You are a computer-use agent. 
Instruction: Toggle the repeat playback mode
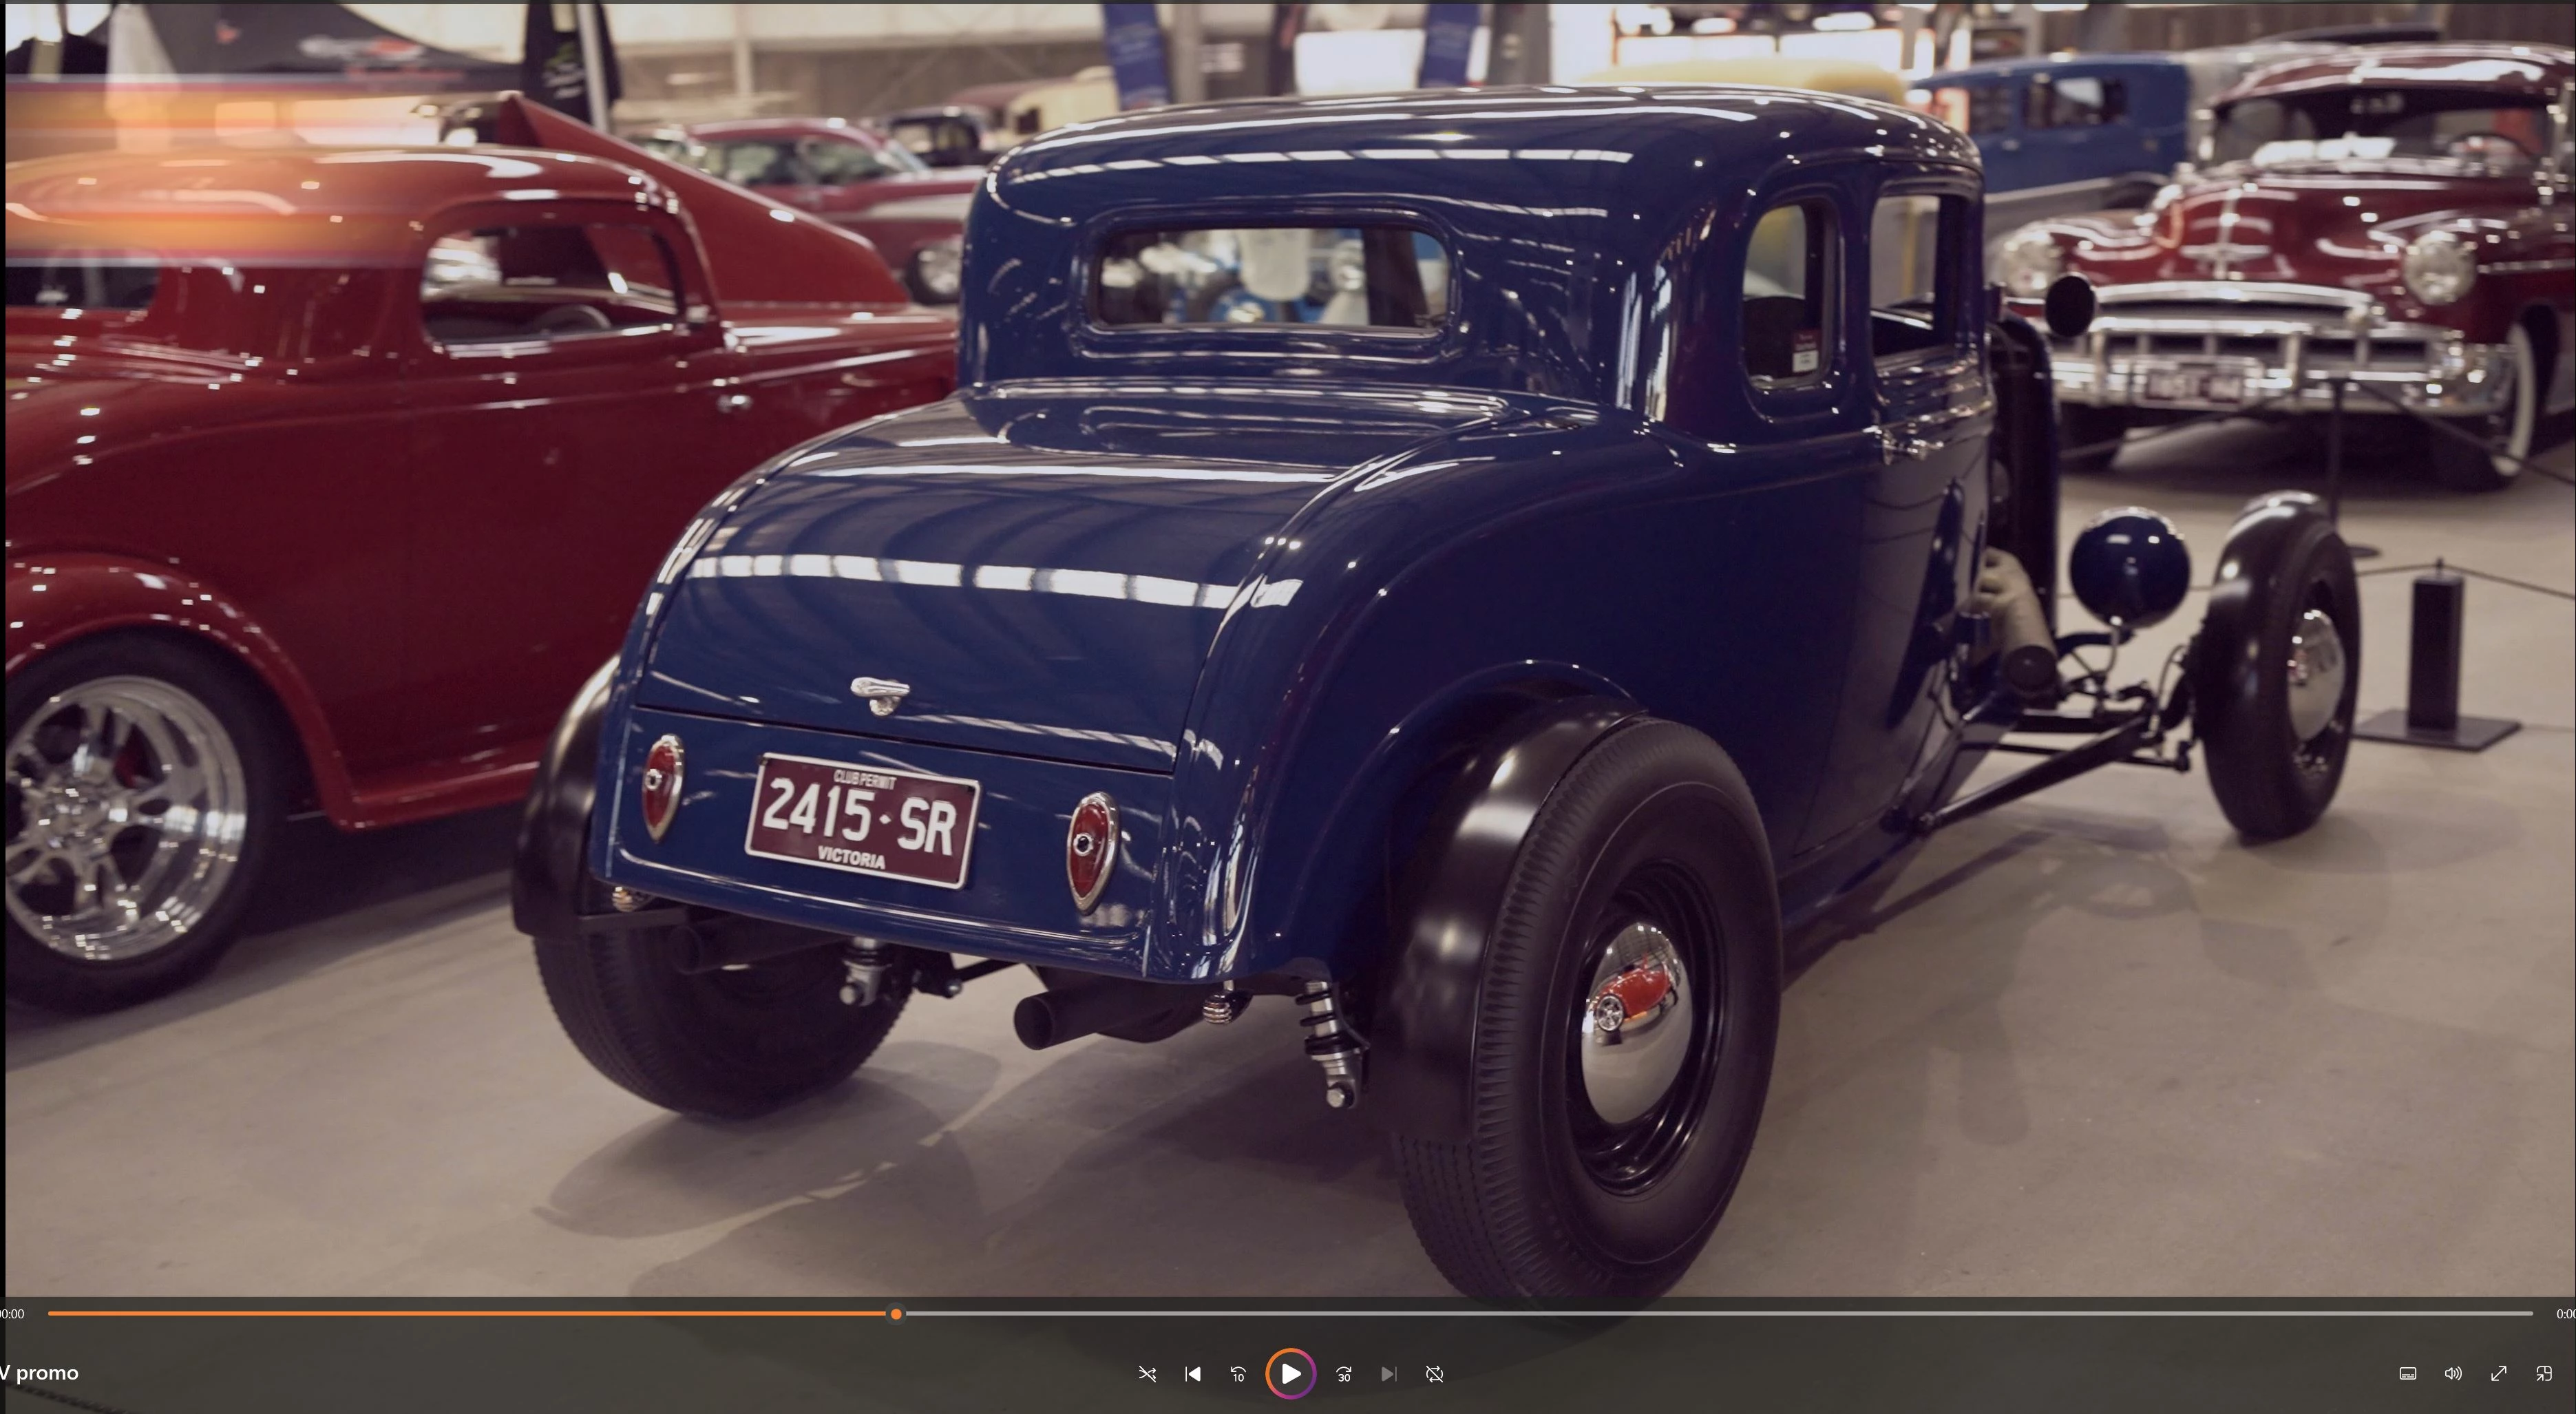pyautogui.click(x=1434, y=1374)
